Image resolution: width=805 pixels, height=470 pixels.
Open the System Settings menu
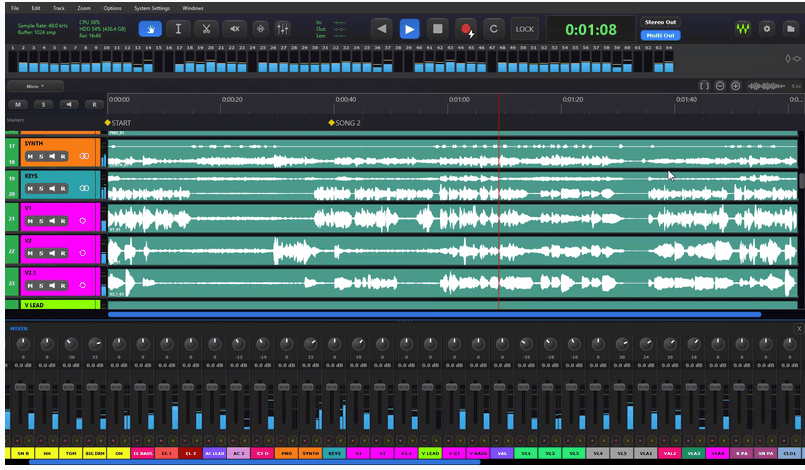[152, 8]
